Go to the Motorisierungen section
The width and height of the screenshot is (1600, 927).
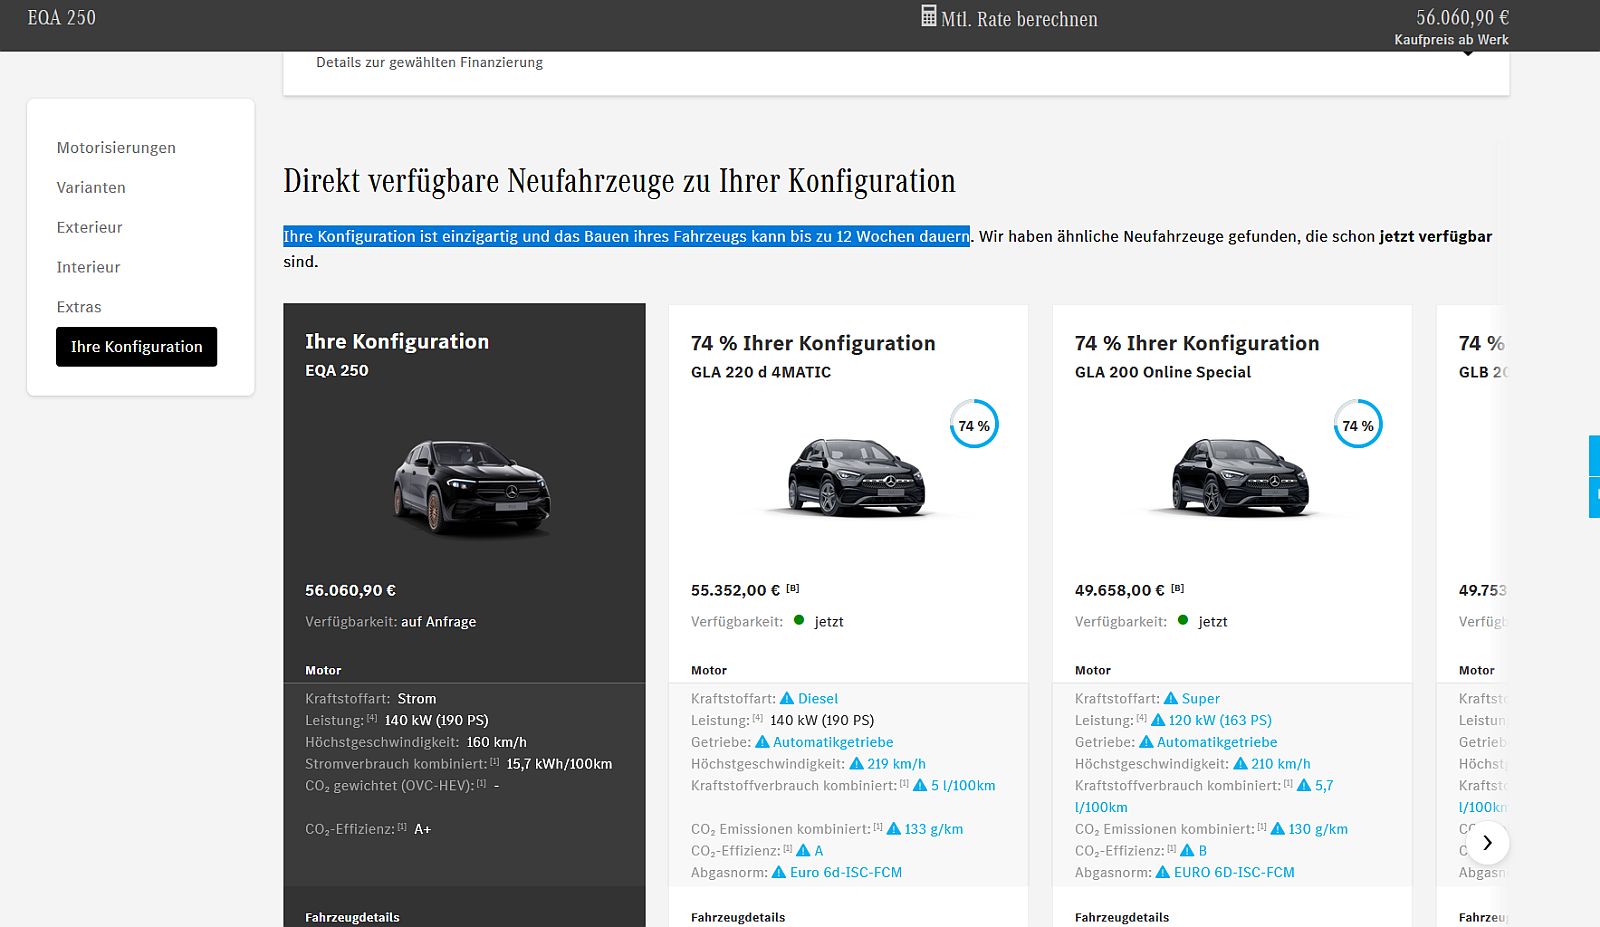[x=116, y=148]
